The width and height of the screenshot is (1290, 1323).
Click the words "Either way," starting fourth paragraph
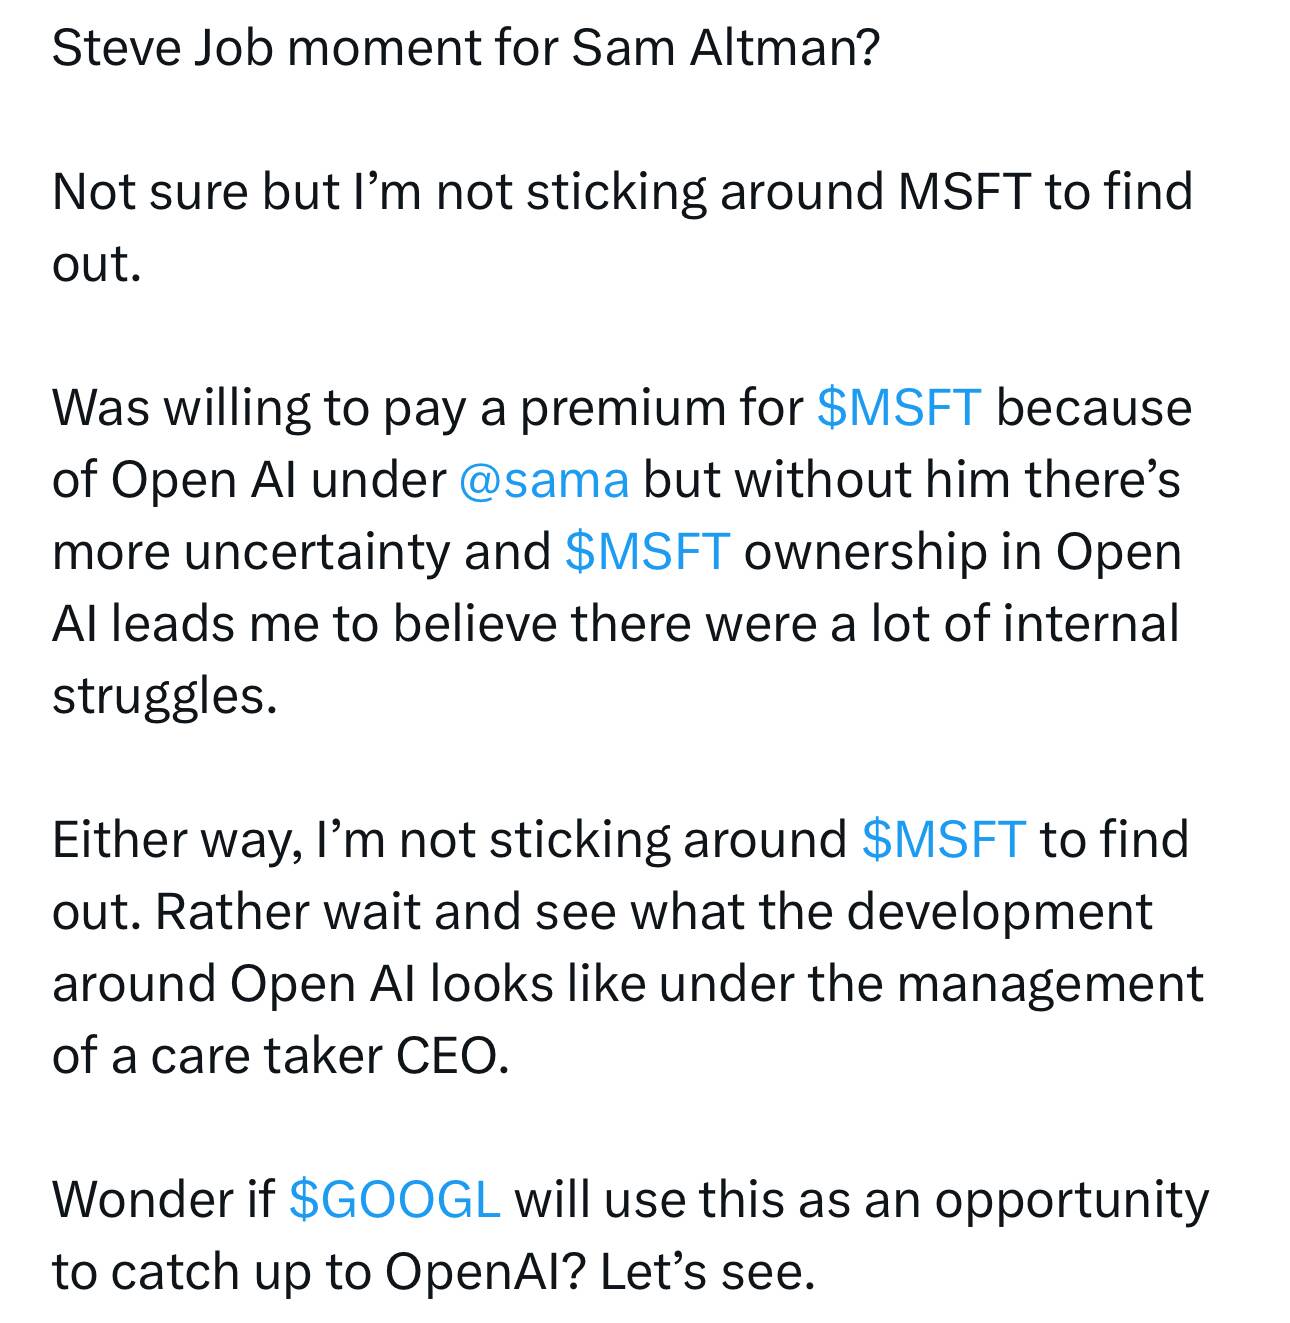point(177,841)
